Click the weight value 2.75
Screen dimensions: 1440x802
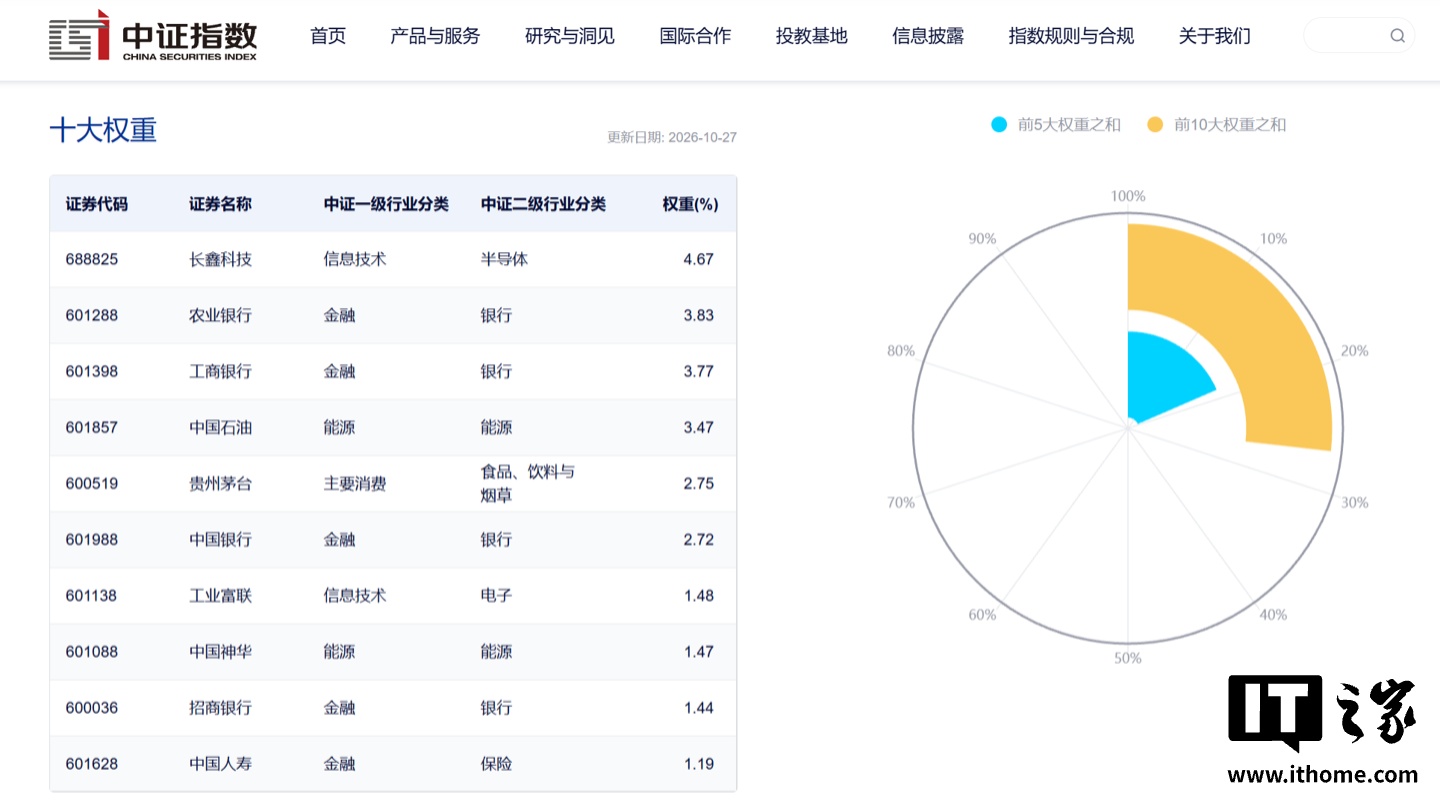tap(699, 483)
